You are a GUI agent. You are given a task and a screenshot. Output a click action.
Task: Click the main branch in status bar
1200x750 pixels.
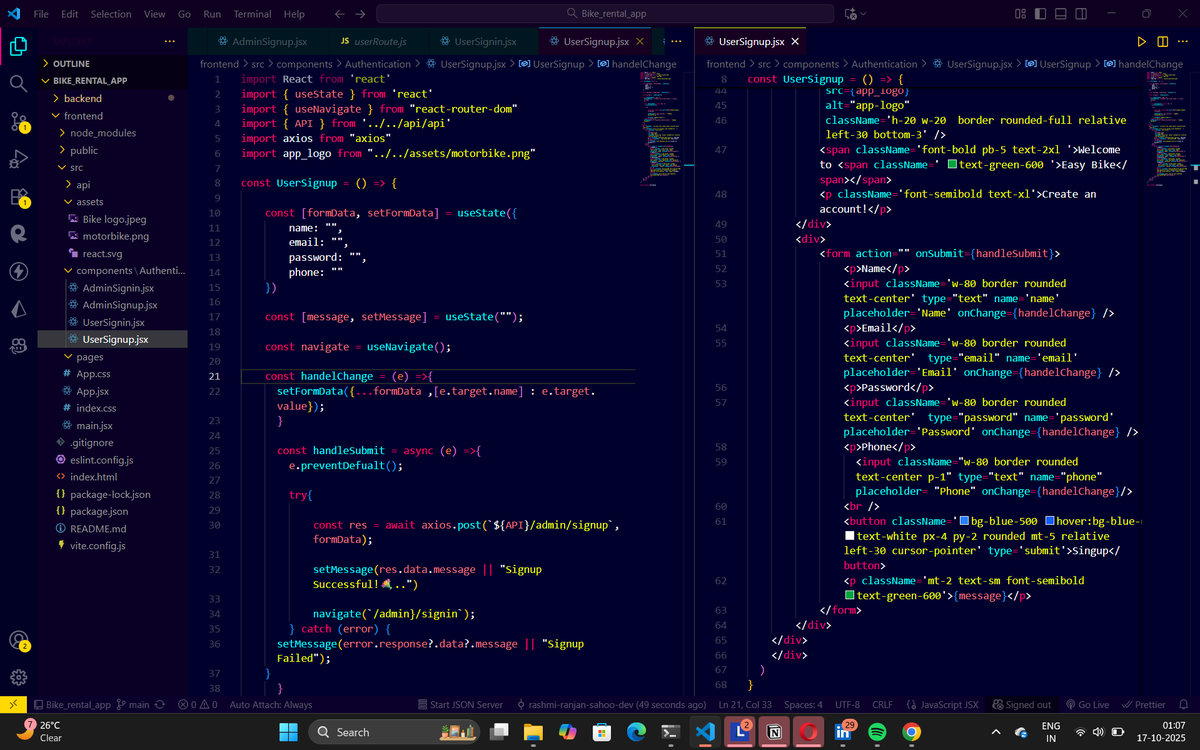click(x=132, y=705)
